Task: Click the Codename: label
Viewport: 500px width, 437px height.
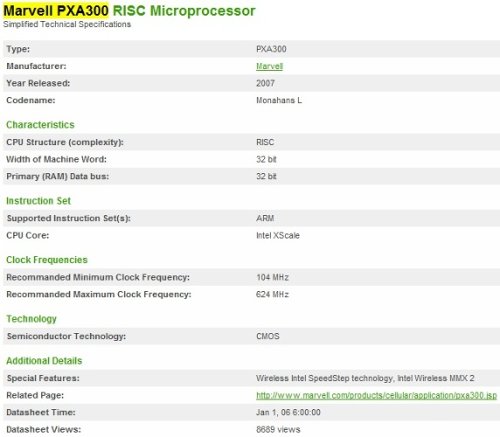Action: click(x=31, y=100)
